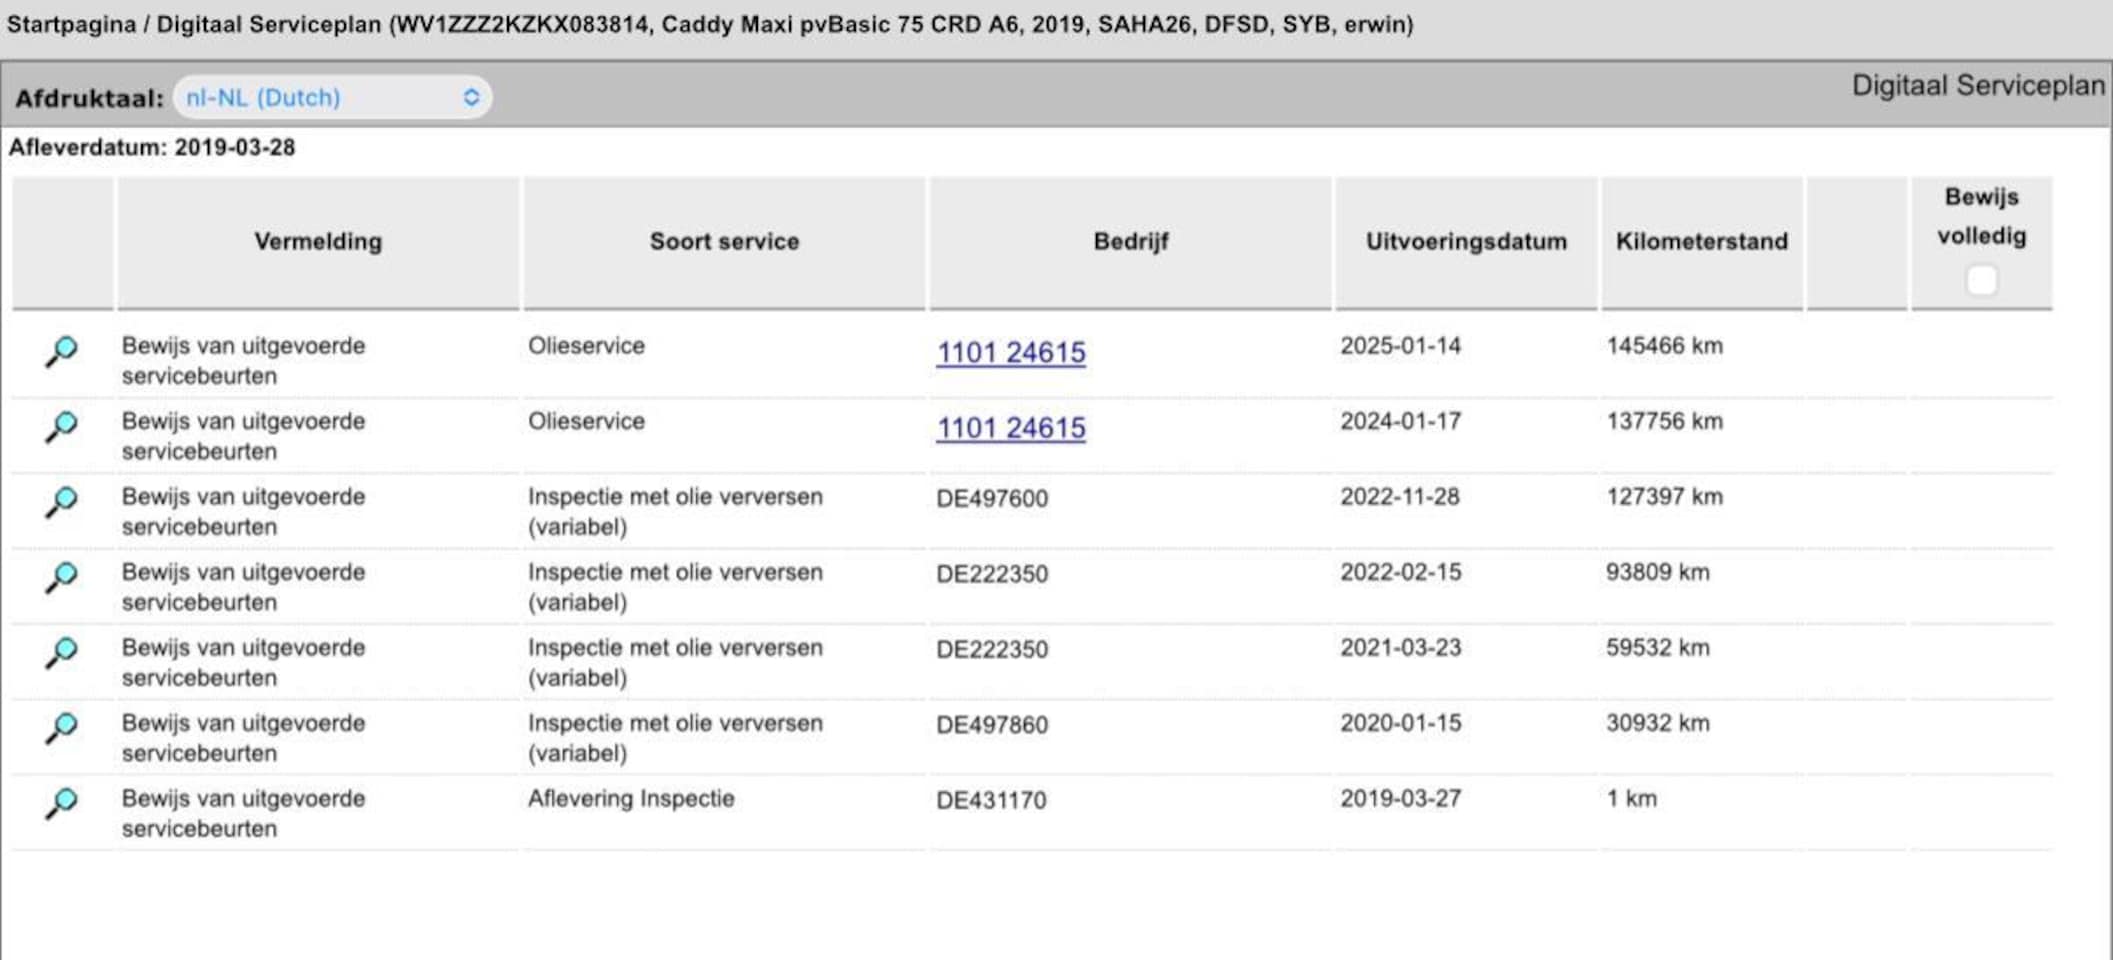Follow the 1101 24615 link dated 2025-01-14

[1010, 352]
